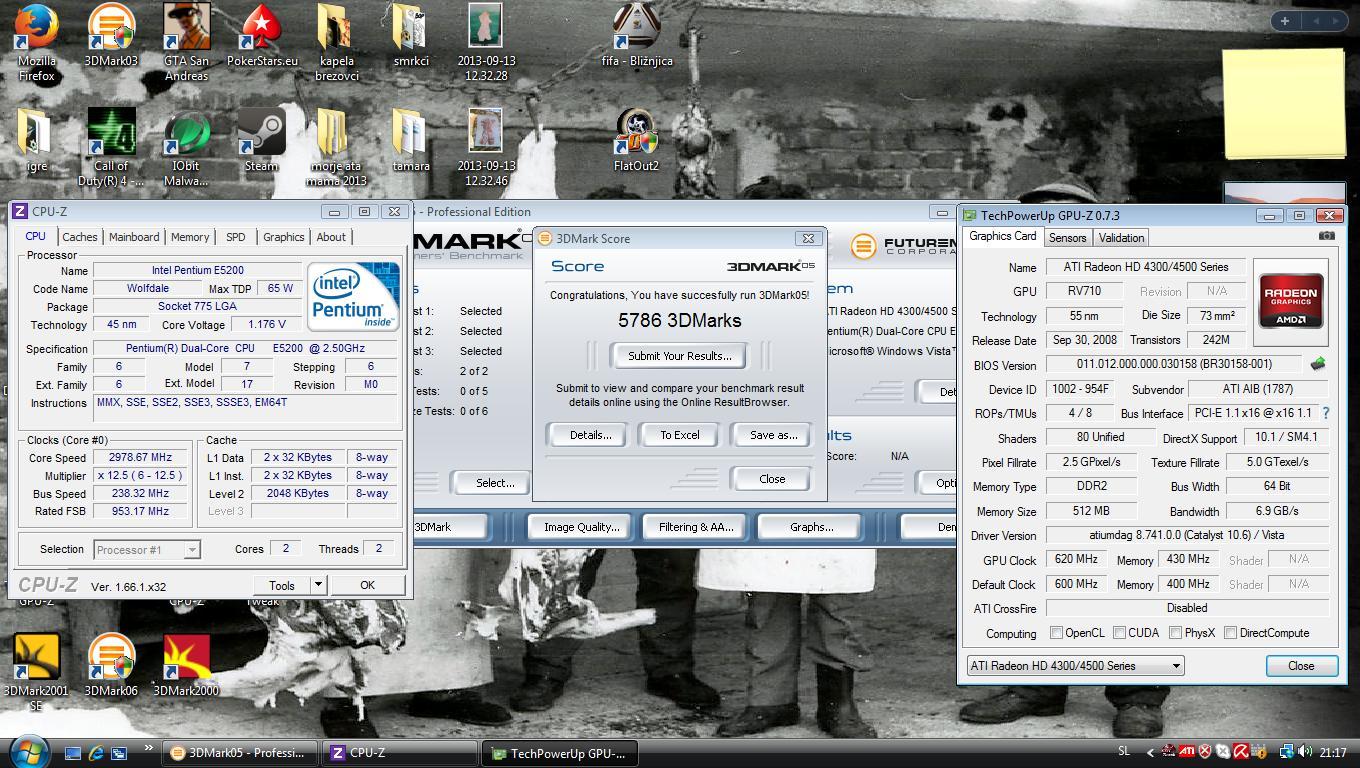Click the BIOS save chip icon in GPU-Z
This screenshot has height=768, width=1360.
(x=1317, y=365)
